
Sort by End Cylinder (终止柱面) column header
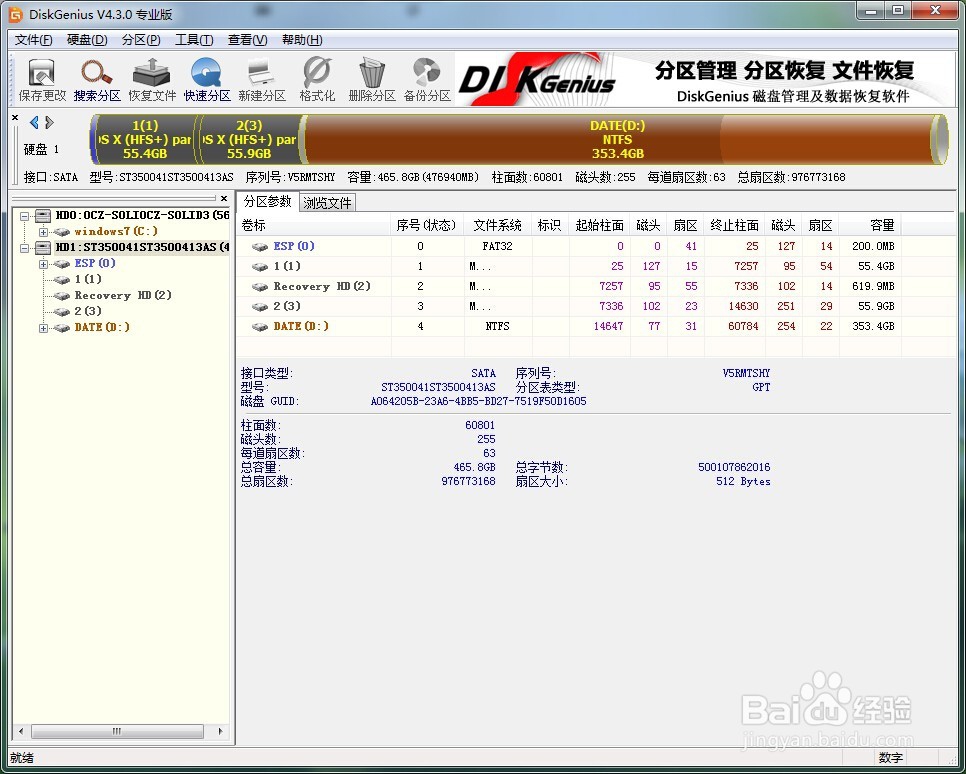[x=734, y=226]
